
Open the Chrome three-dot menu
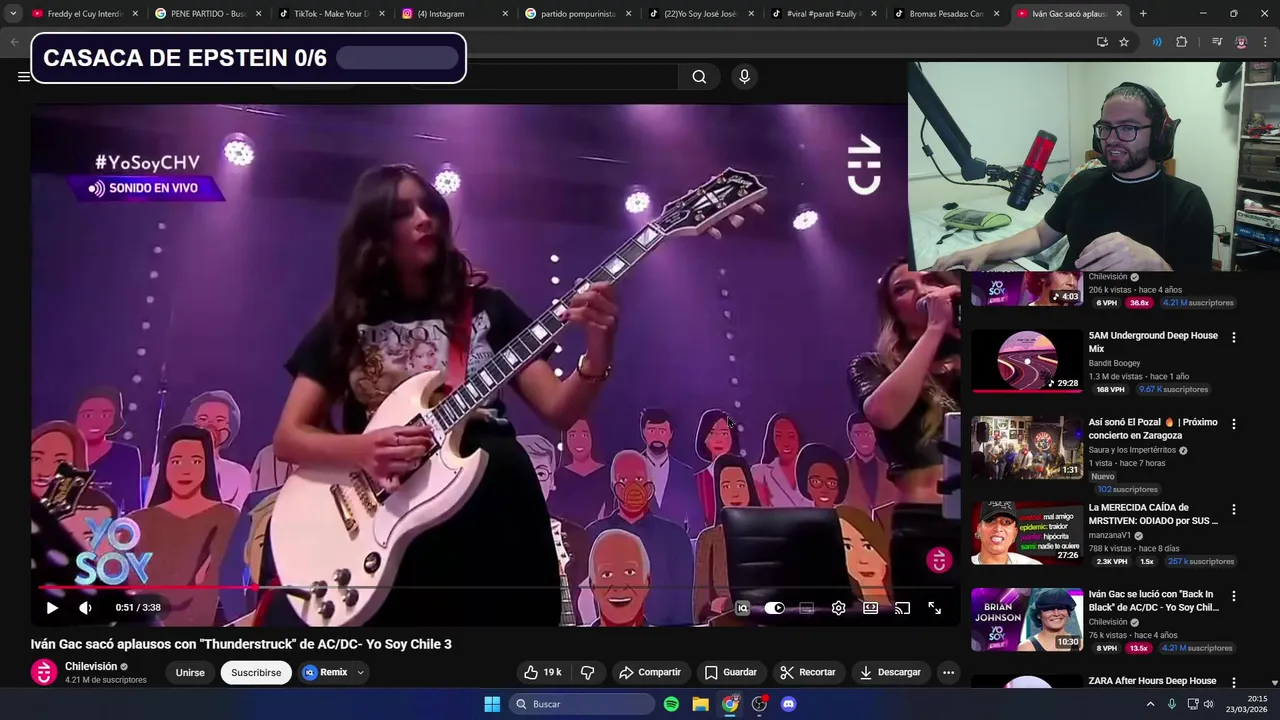pos(1265,42)
